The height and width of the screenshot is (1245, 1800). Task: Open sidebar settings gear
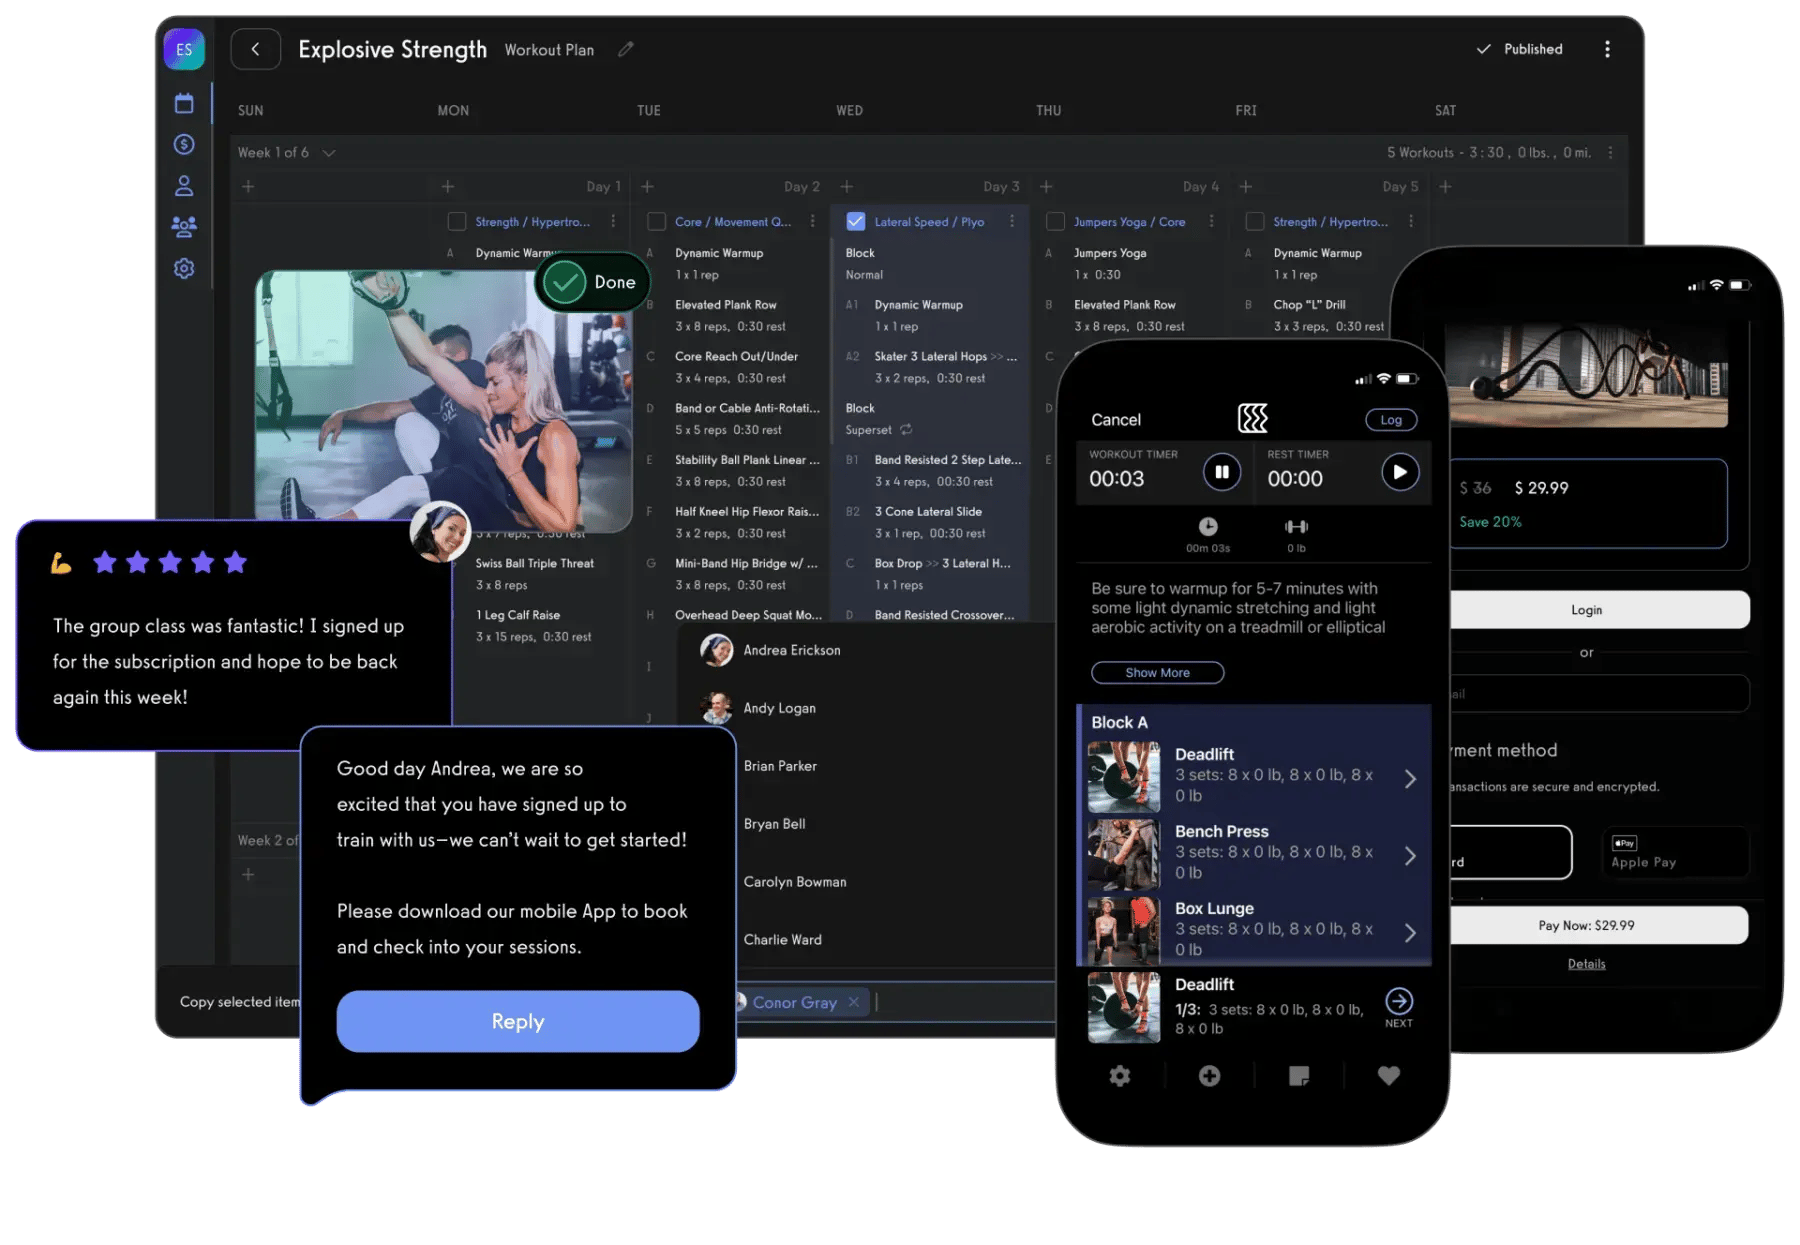[184, 269]
